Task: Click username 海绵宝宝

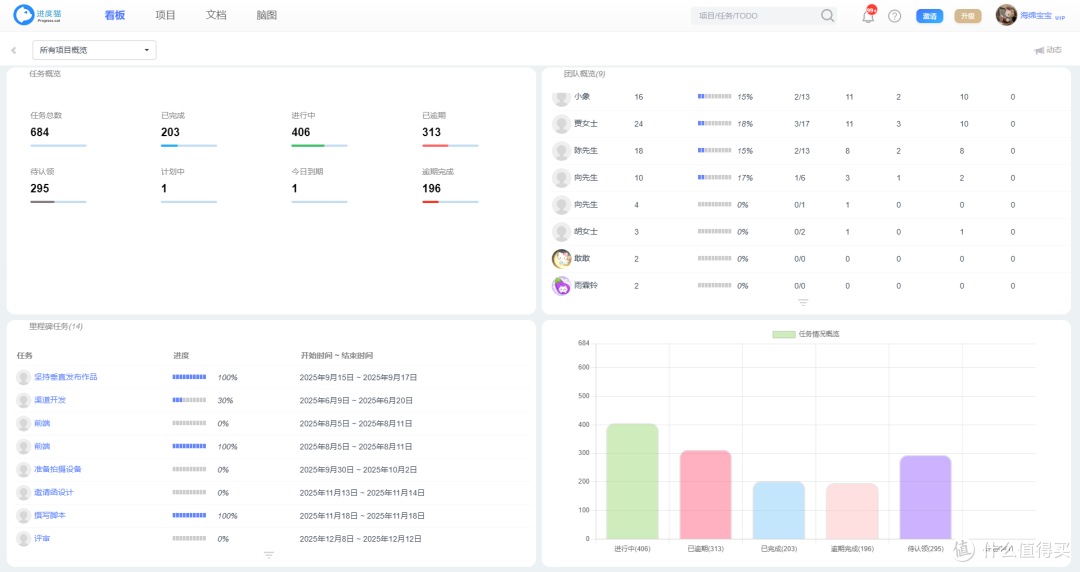Action: tap(1036, 15)
